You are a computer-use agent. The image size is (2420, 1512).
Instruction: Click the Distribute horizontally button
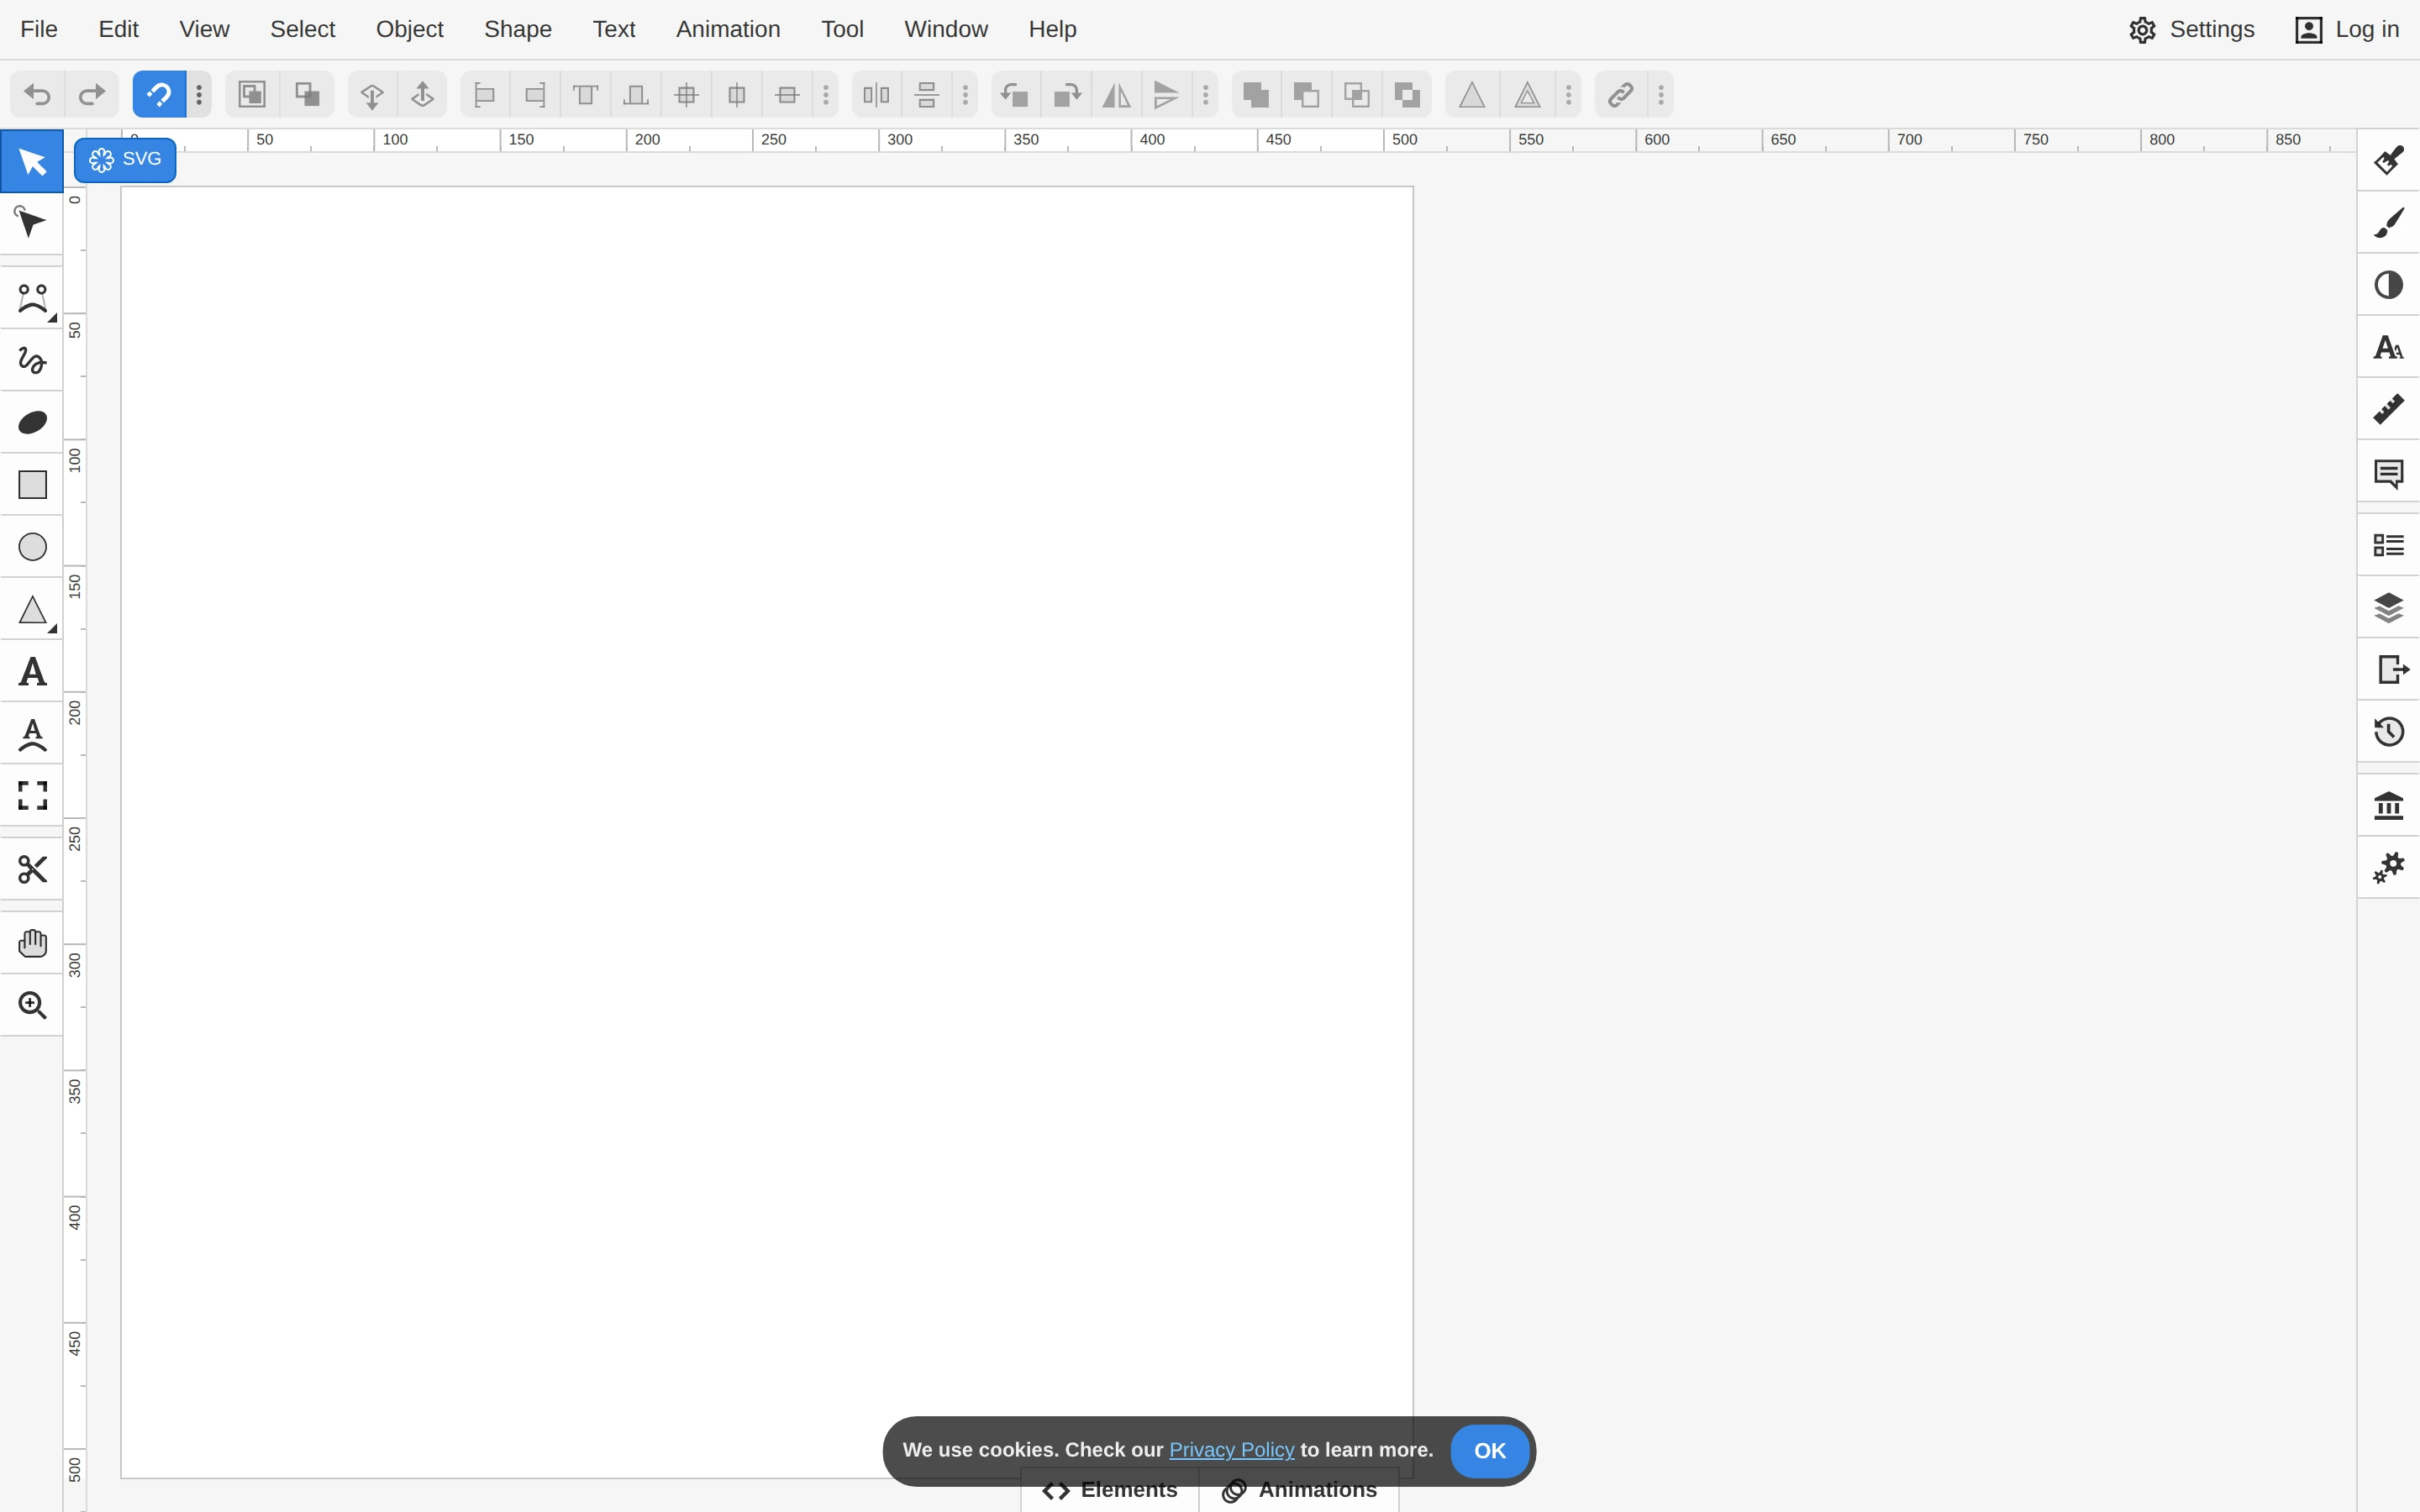tap(876, 95)
